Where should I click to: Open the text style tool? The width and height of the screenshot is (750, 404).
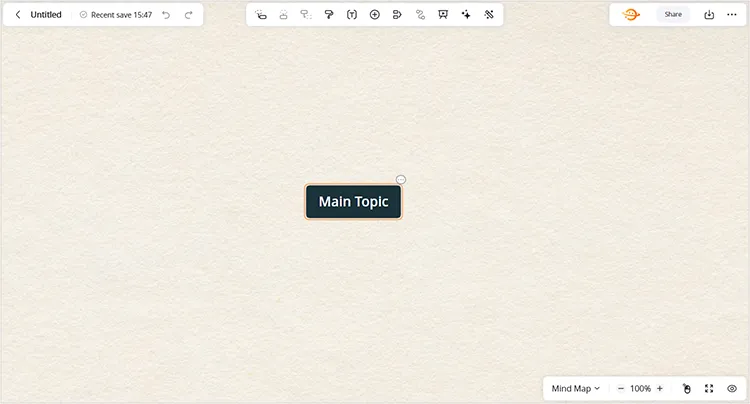(352, 15)
